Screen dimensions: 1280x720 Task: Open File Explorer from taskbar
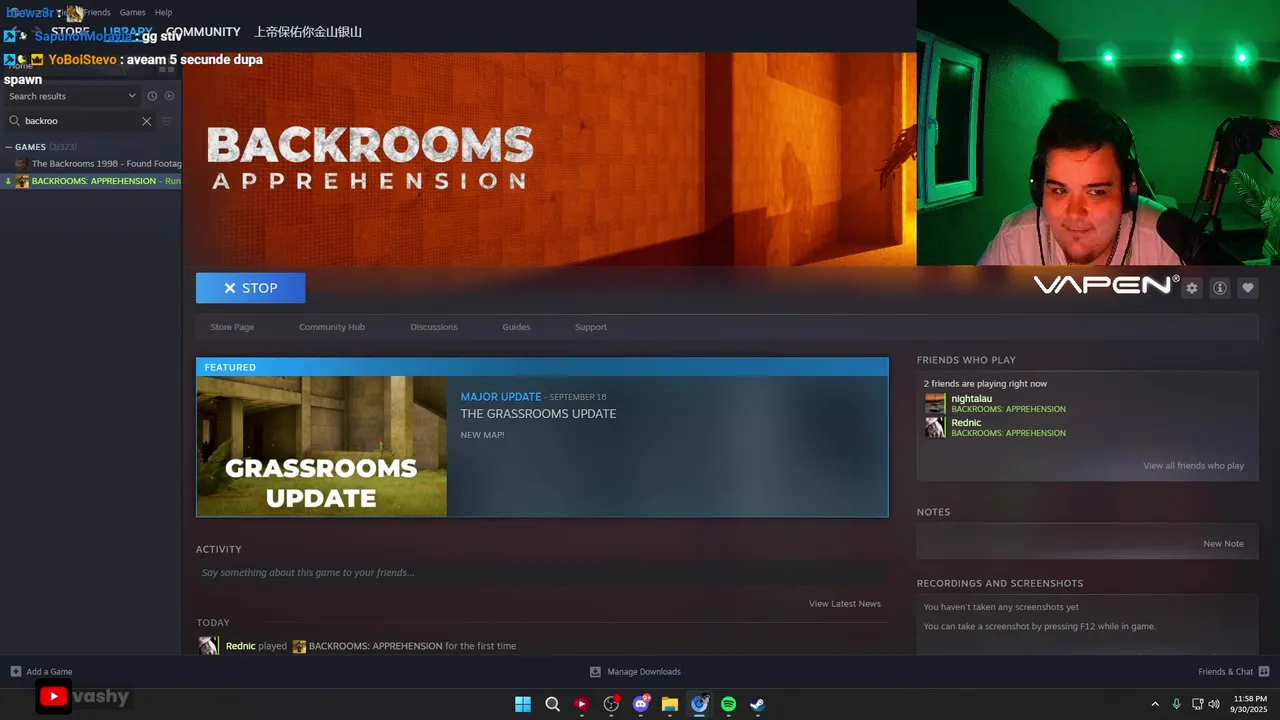(670, 704)
